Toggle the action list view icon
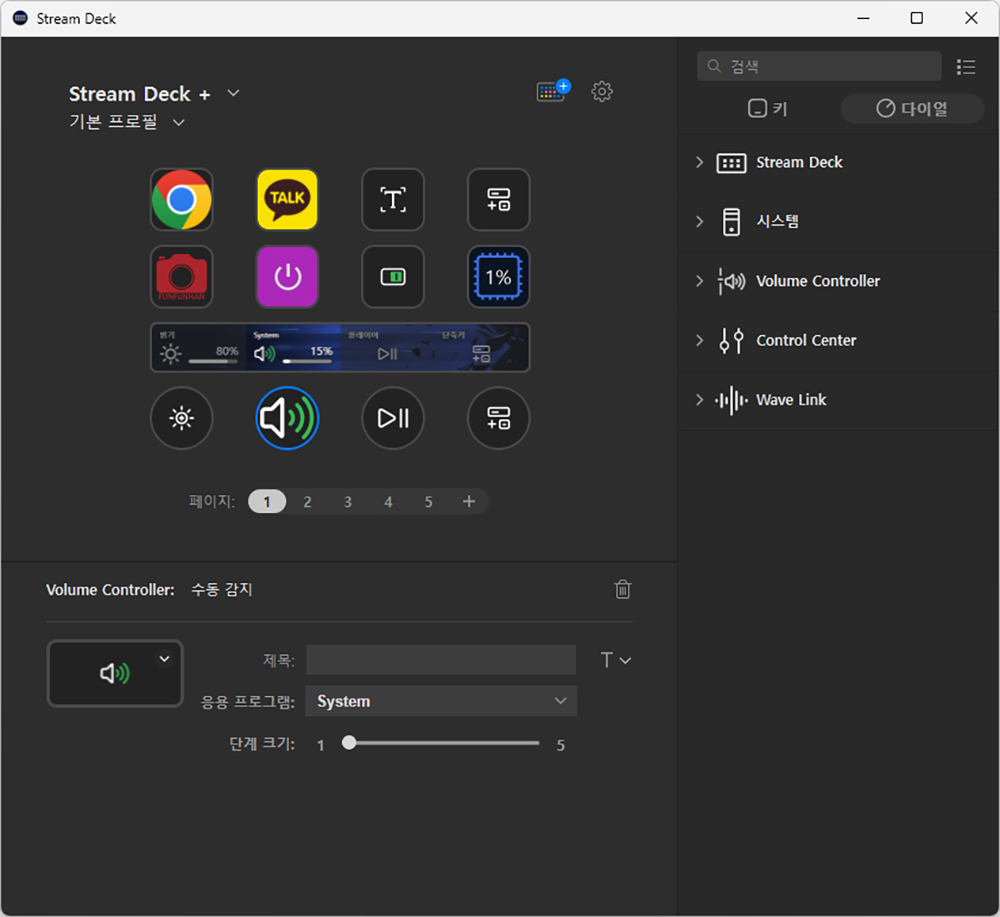The image size is (1000, 917). 966,67
